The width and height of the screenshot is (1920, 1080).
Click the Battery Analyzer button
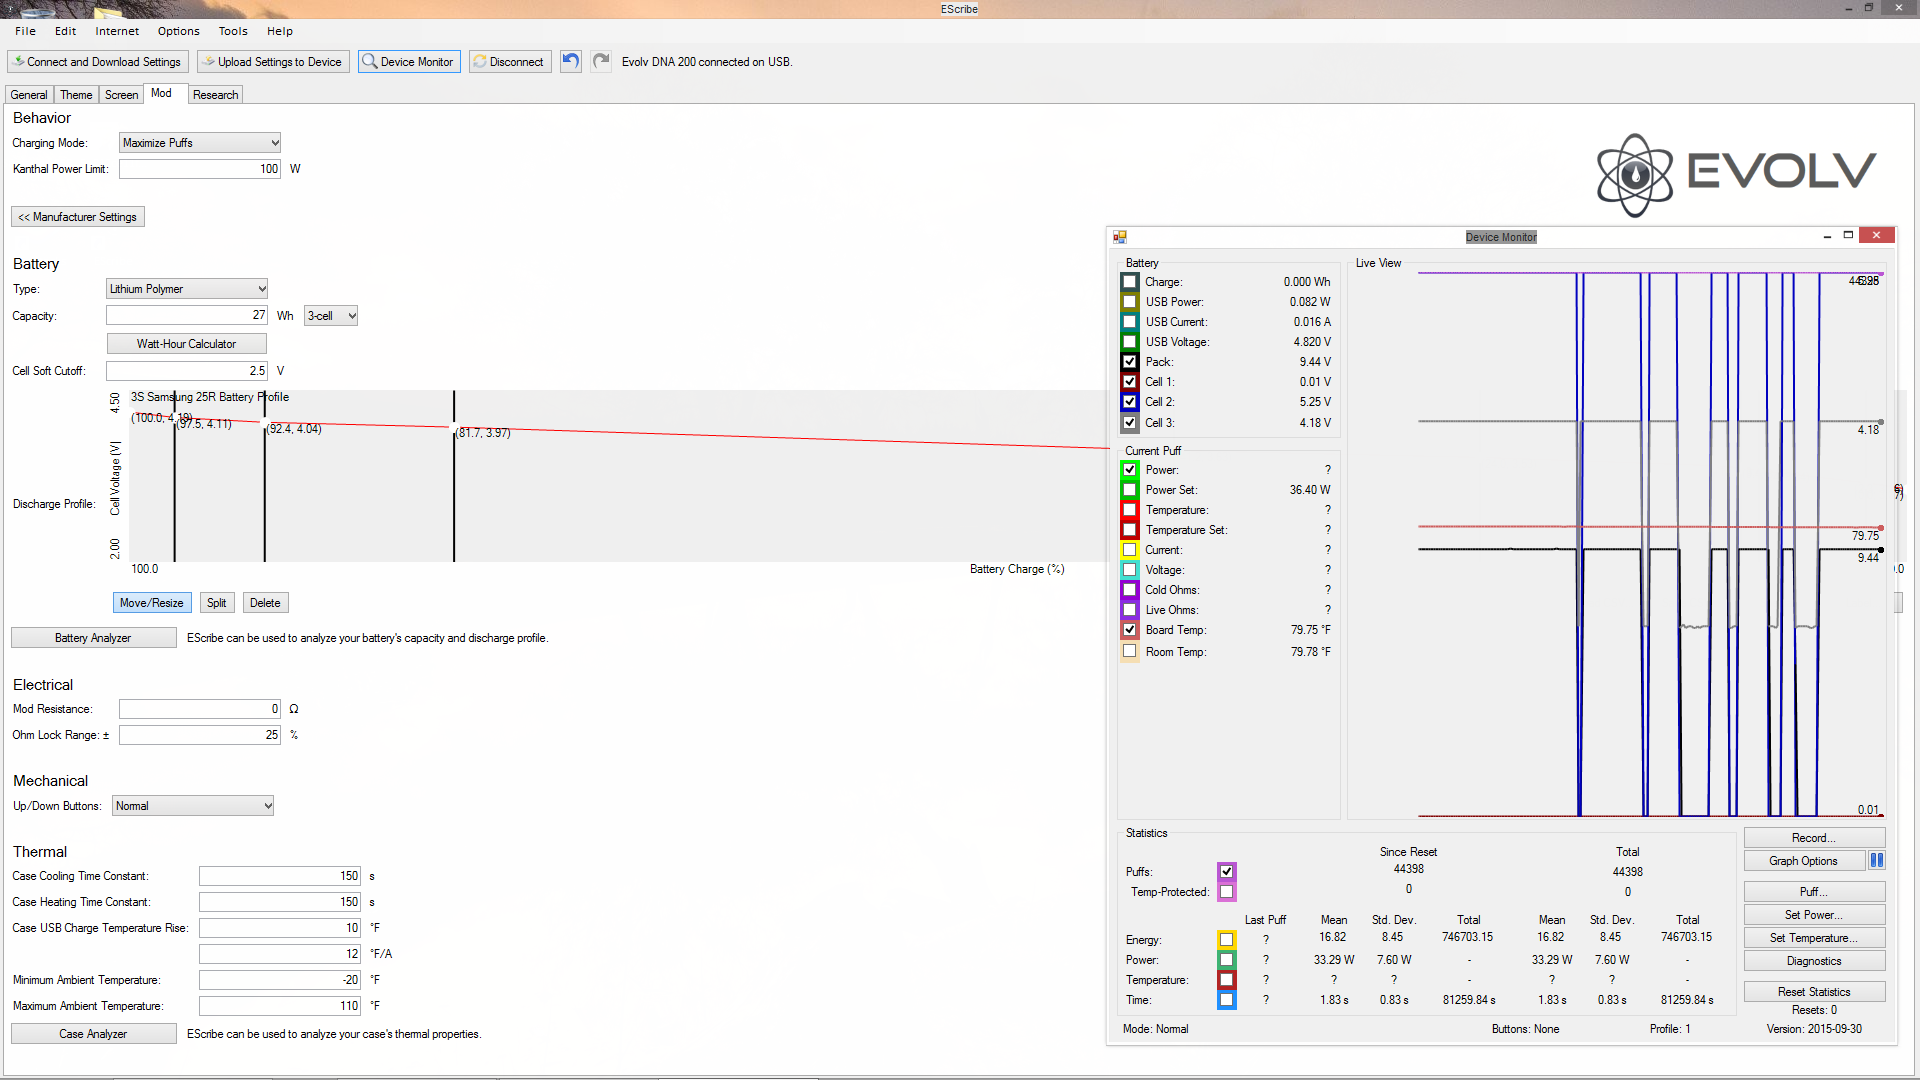pos(93,638)
